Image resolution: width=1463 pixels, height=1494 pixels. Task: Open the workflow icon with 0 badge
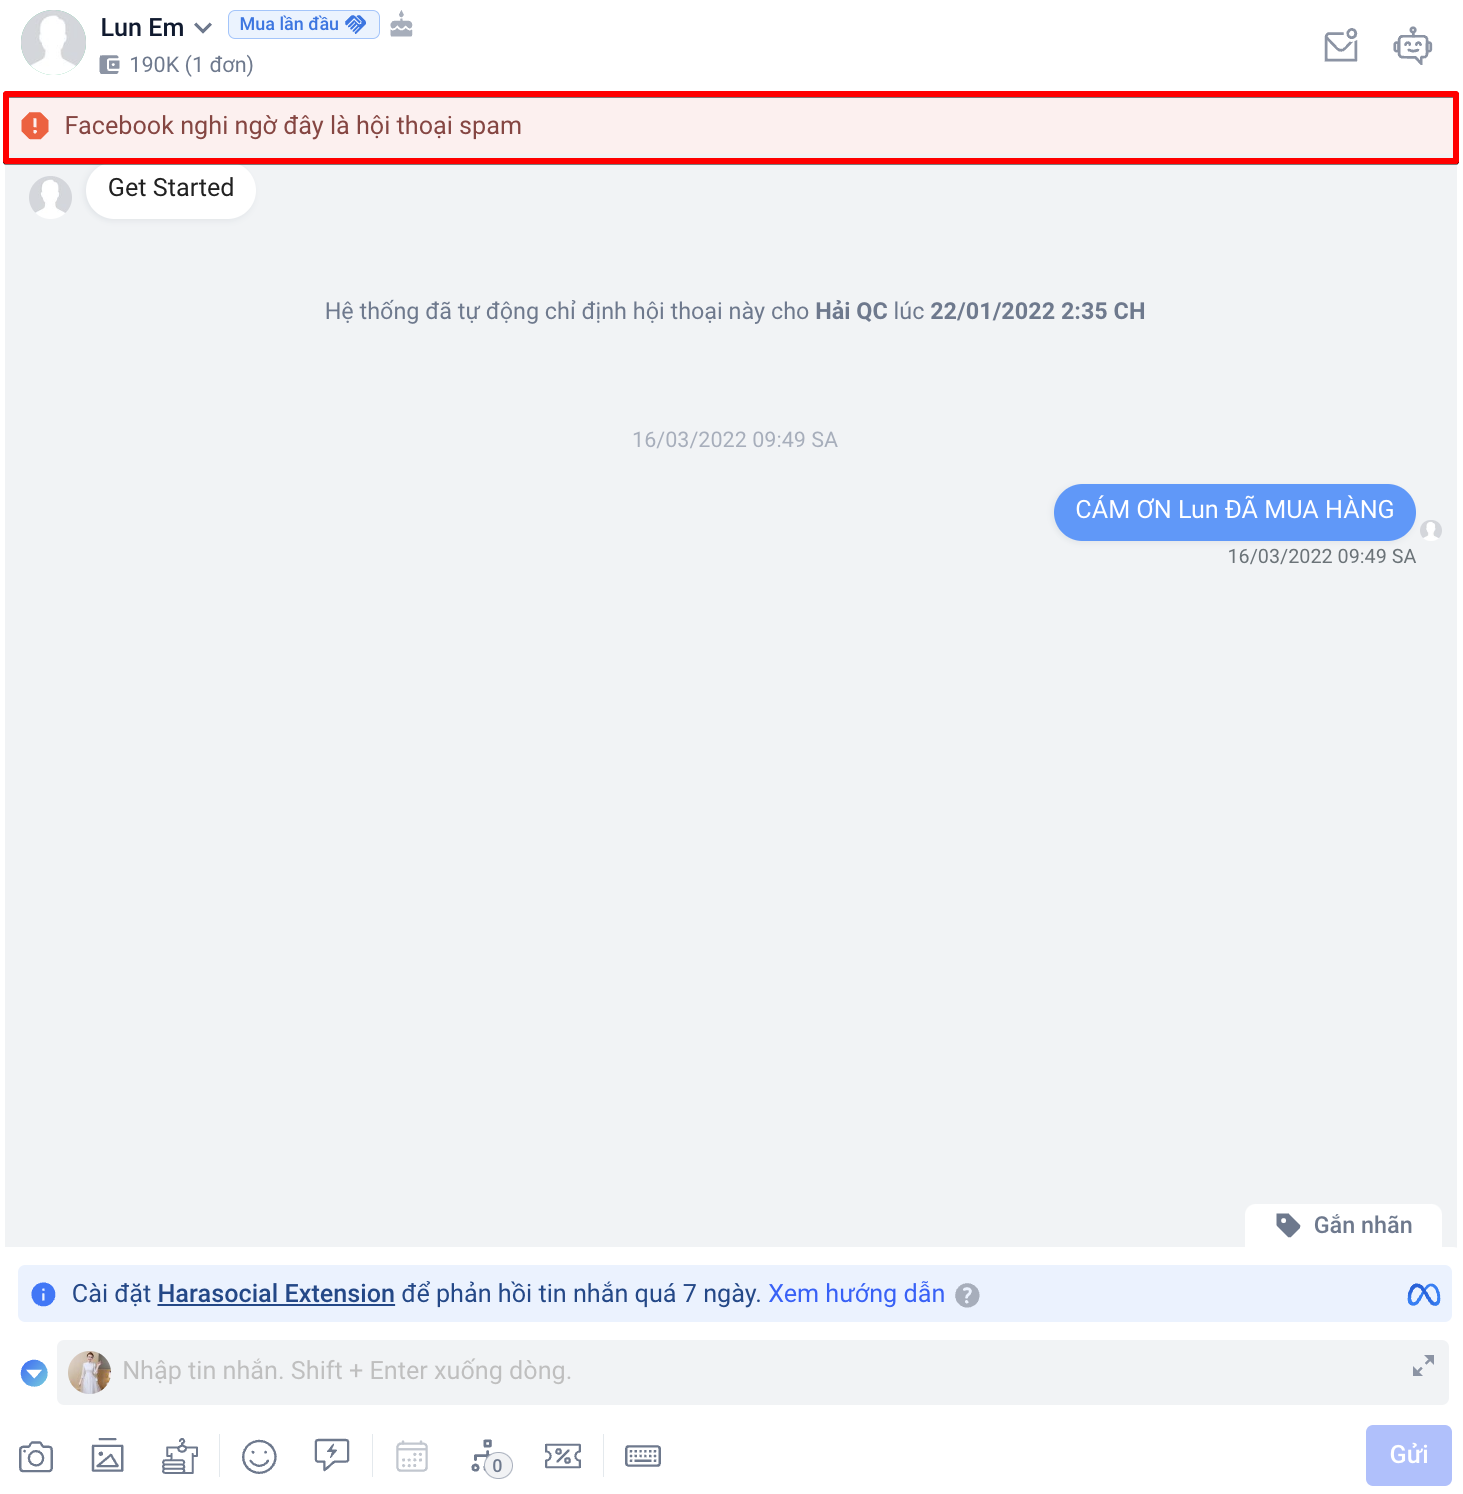tap(490, 1458)
